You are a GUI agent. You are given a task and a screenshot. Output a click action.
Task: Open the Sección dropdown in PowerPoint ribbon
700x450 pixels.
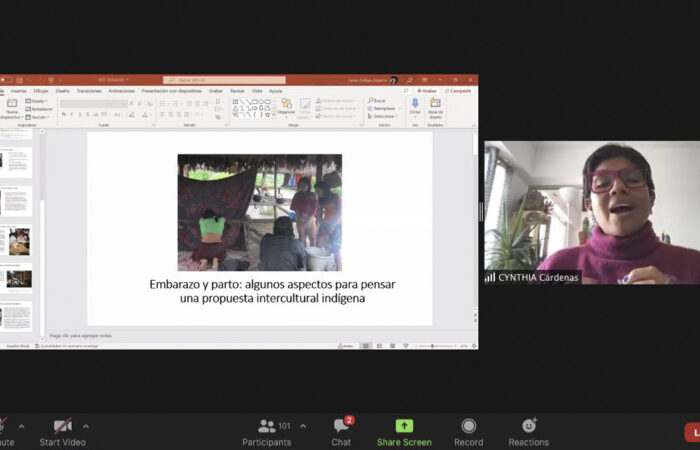(x=38, y=117)
